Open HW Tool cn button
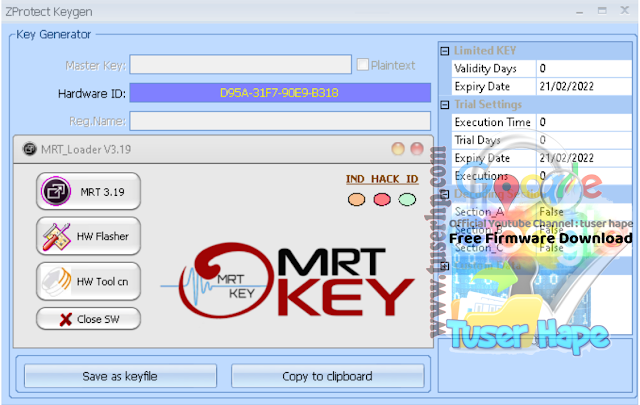Viewport: 640px width, 405px height. point(89,281)
